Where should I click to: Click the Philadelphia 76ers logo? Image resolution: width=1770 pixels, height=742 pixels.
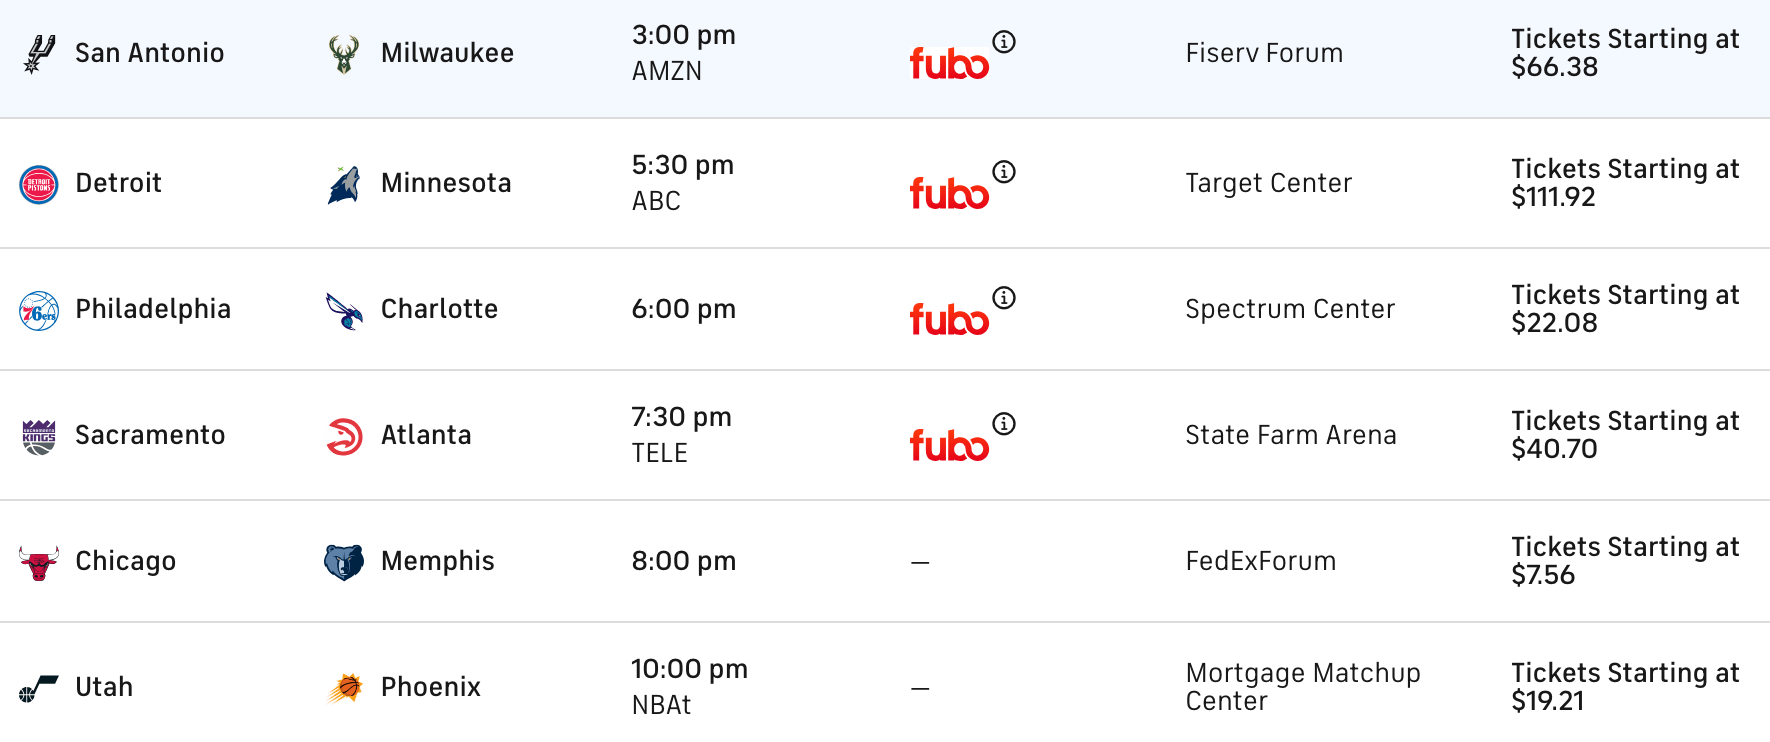point(39,311)
